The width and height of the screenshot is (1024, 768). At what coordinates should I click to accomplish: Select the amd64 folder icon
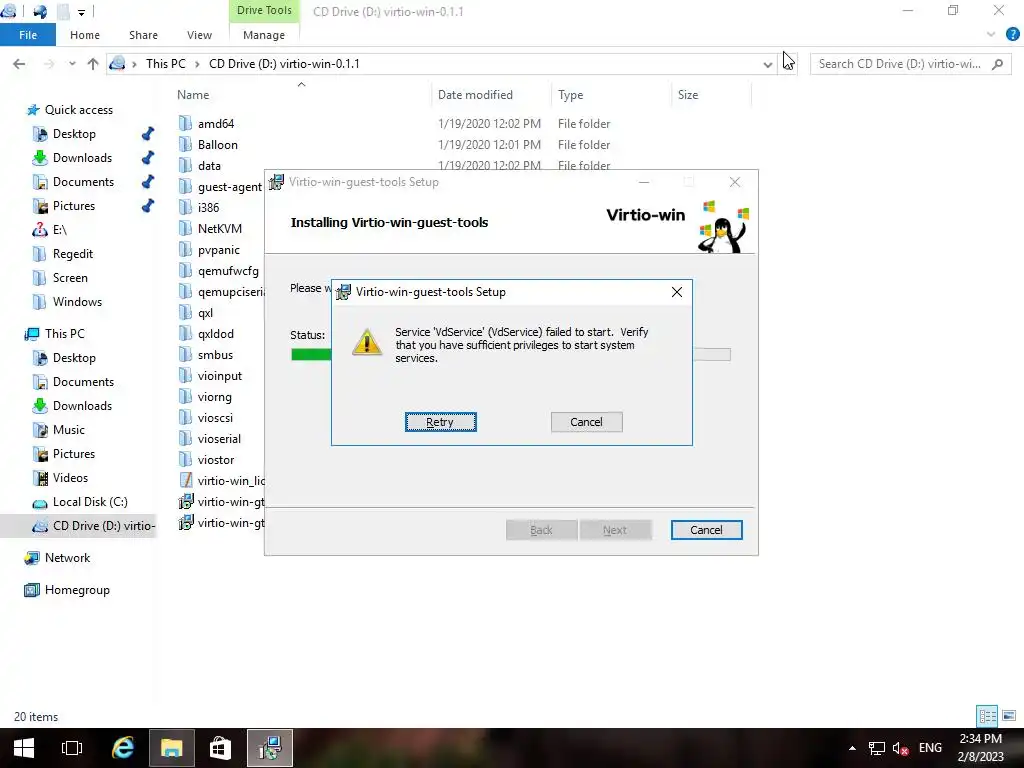pos(185,123)
